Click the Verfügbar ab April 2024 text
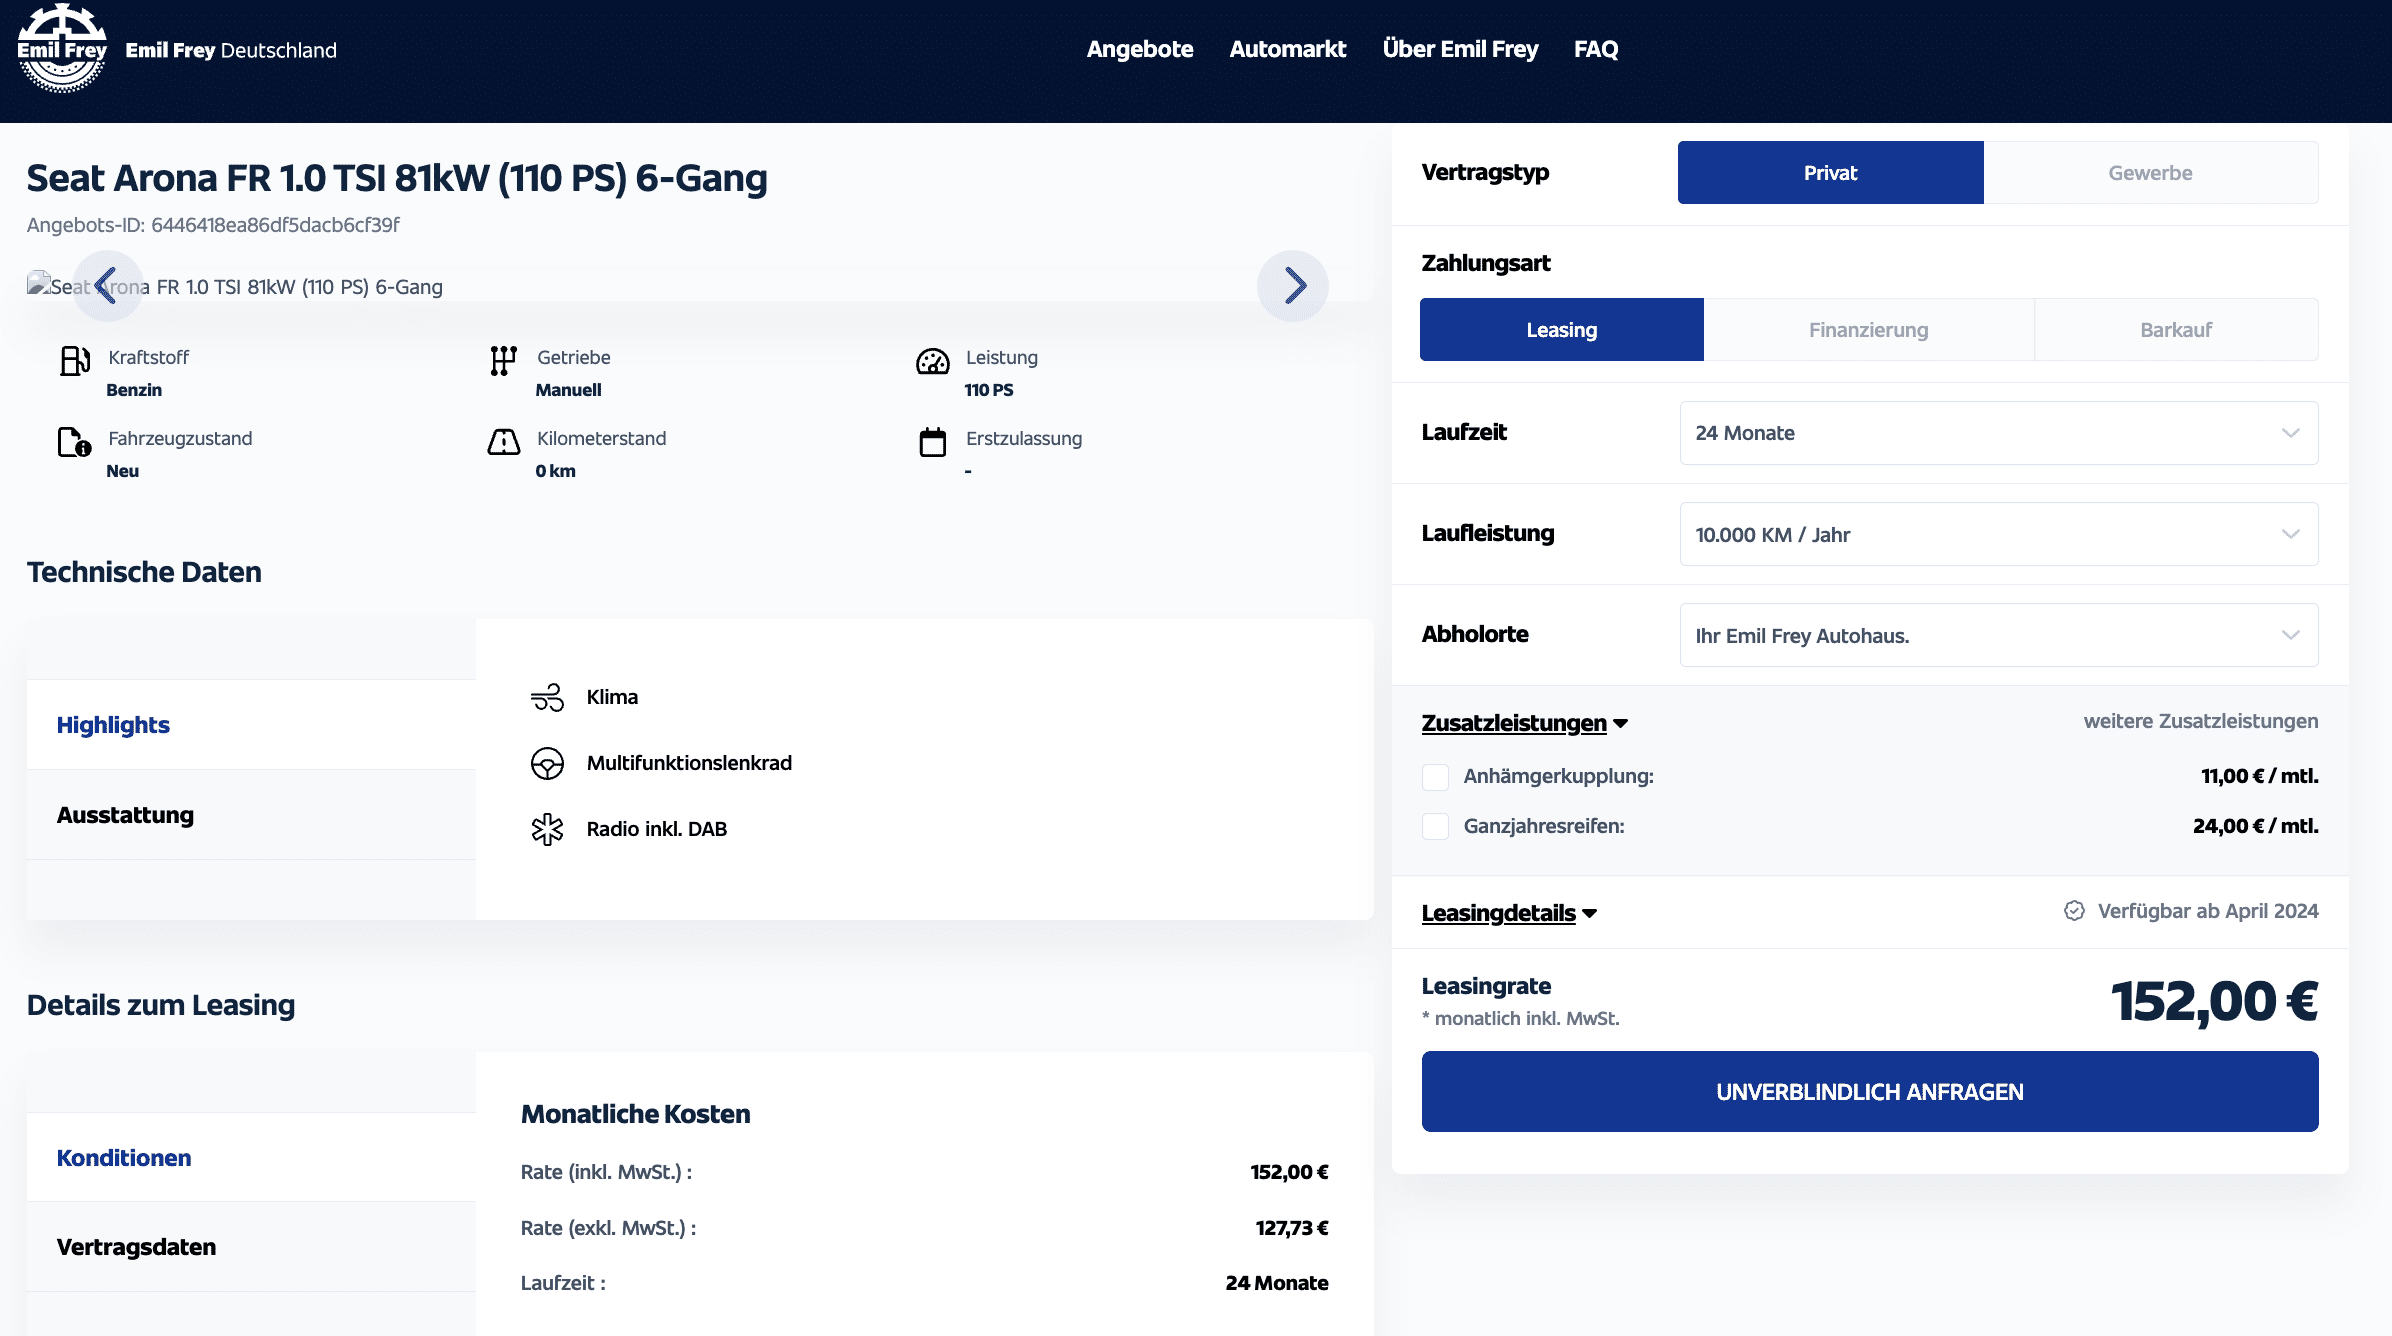Viewport: 2392px width, 1336px height. [x=2208, y=911]
